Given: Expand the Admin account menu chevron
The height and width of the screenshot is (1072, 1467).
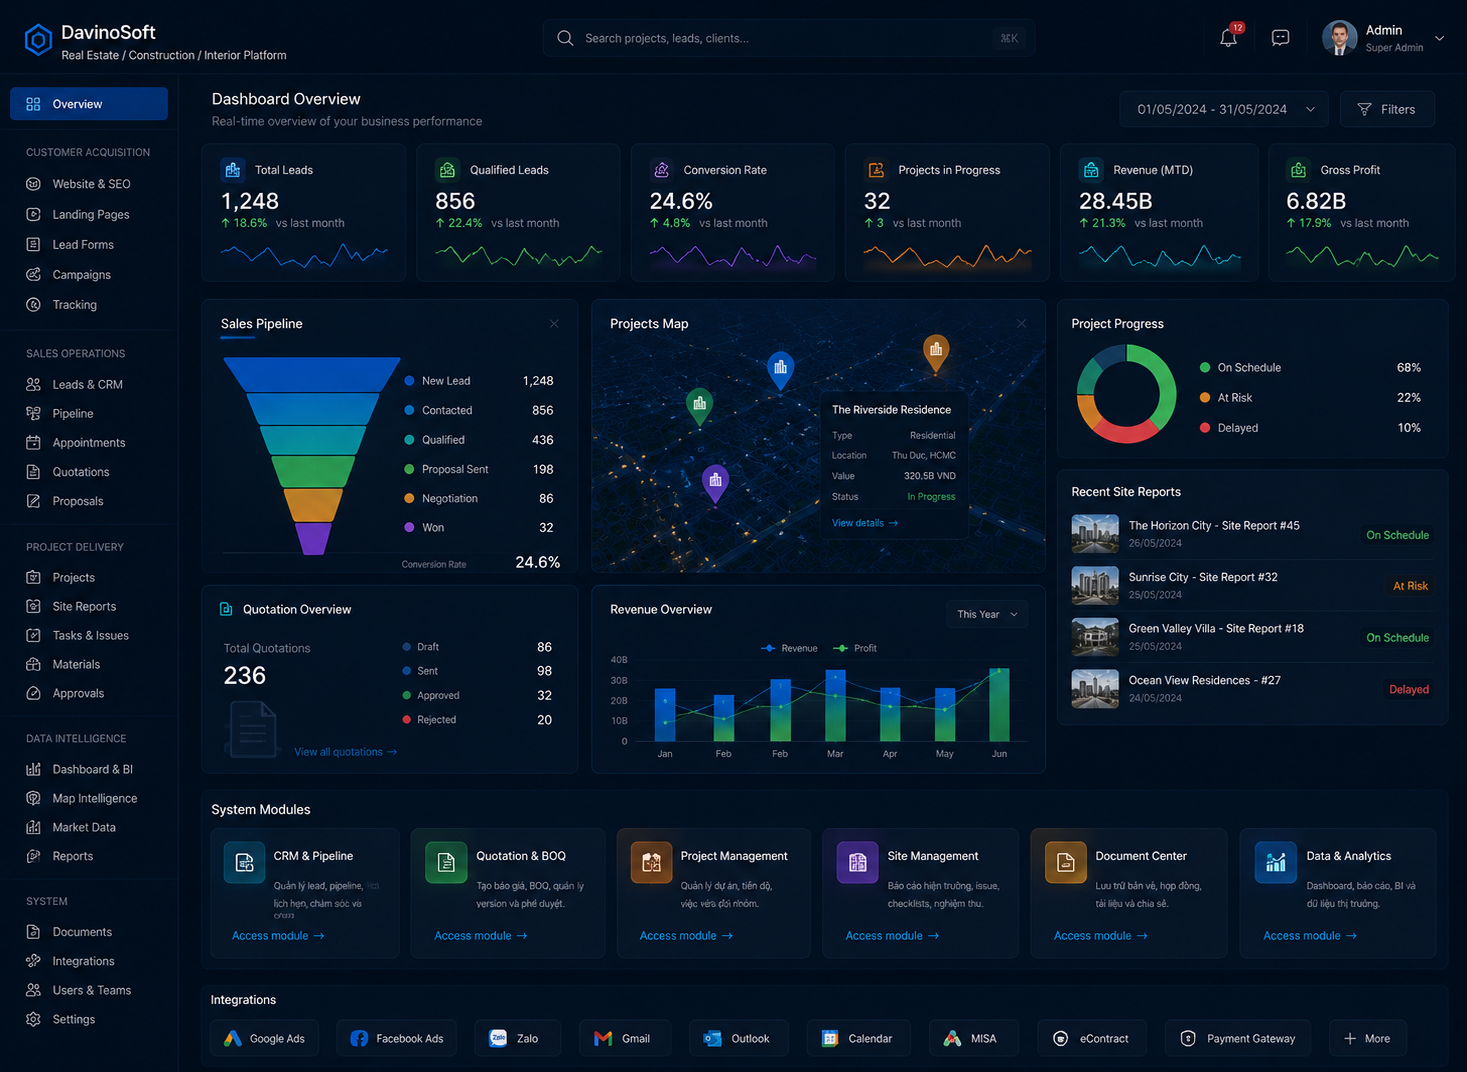Looking at the screenshot, I should 1440,38.
